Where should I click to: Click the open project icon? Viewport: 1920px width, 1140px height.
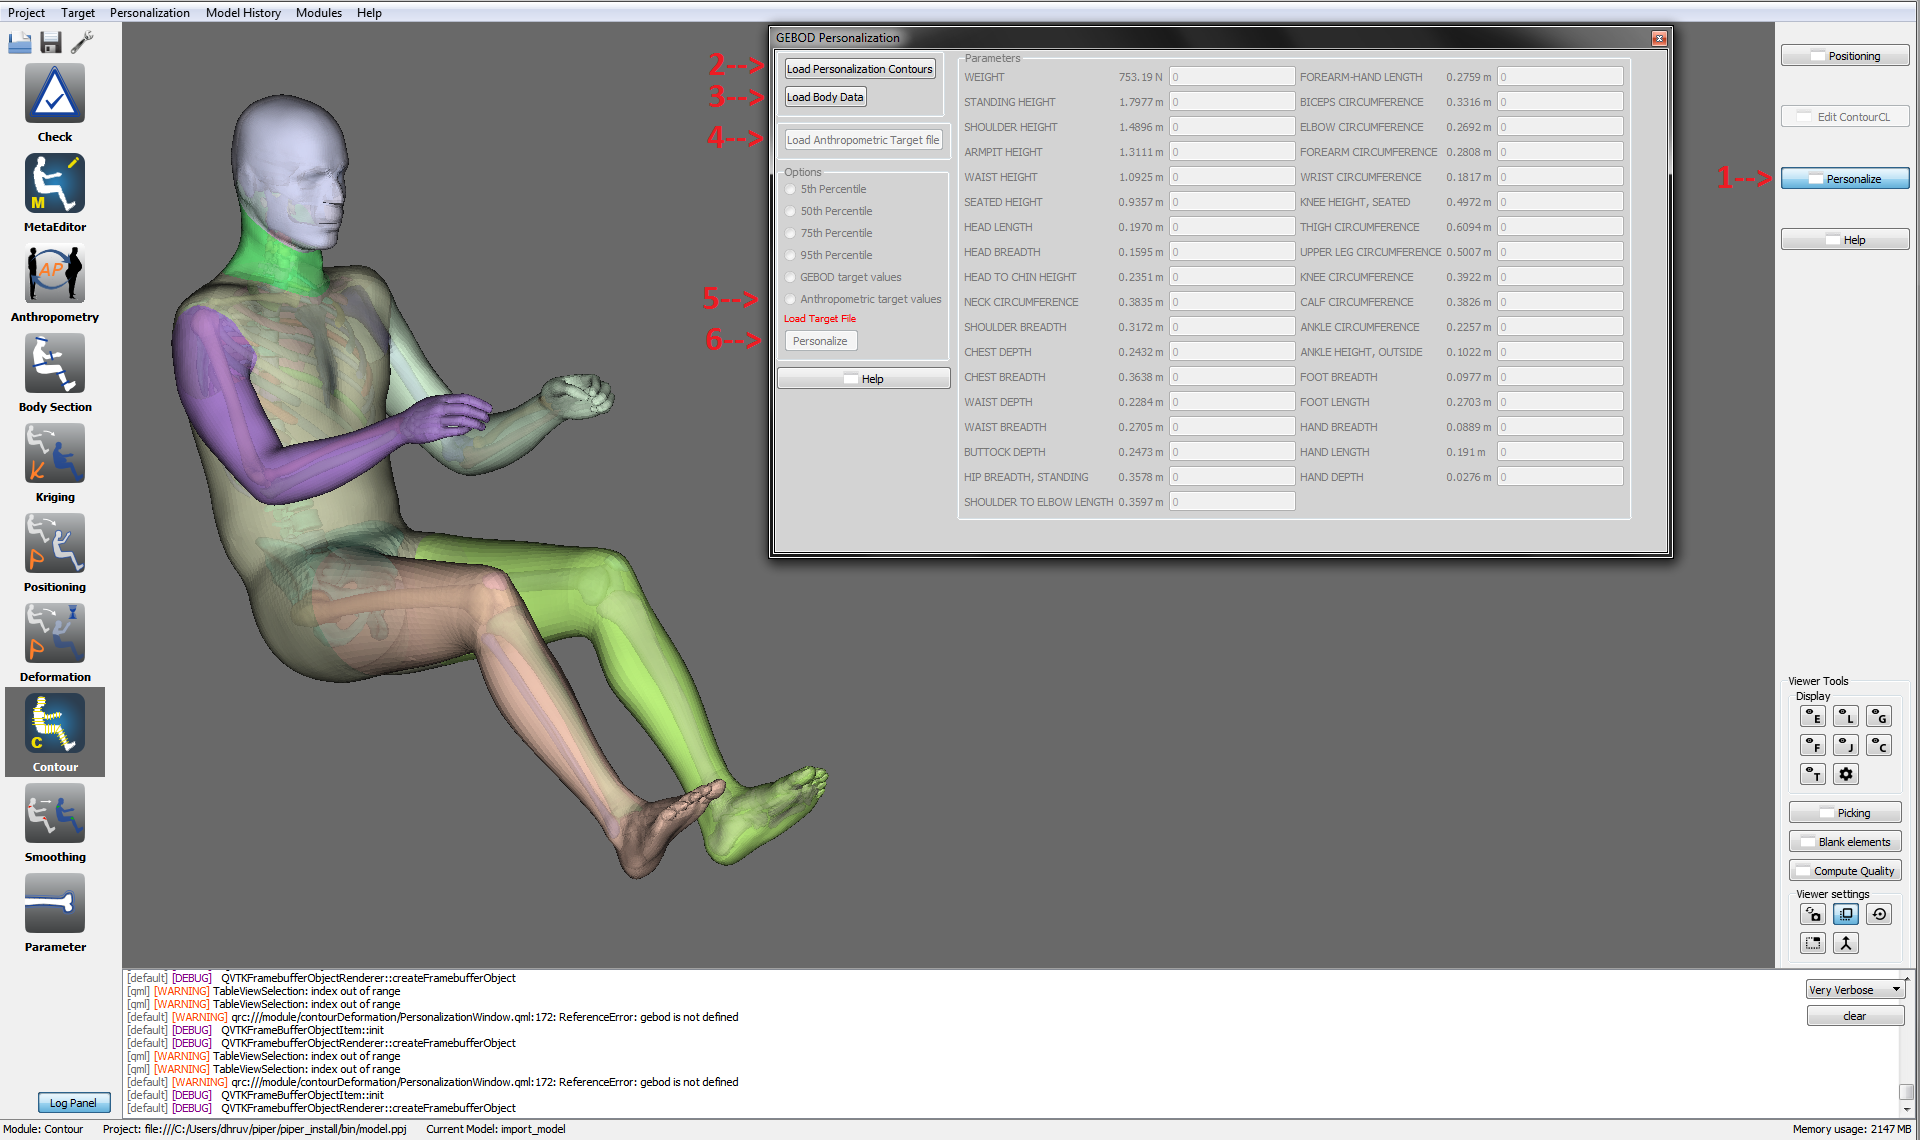click(x=20, y=42)
